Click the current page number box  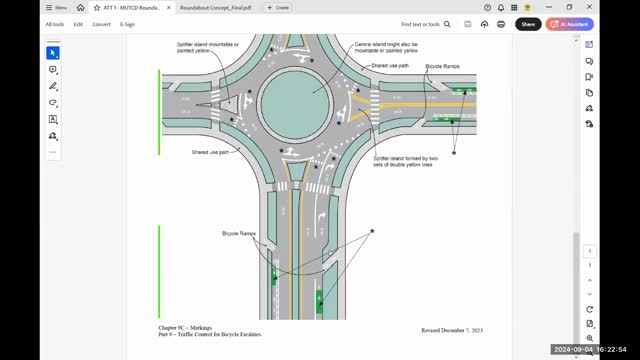(589, 251)
